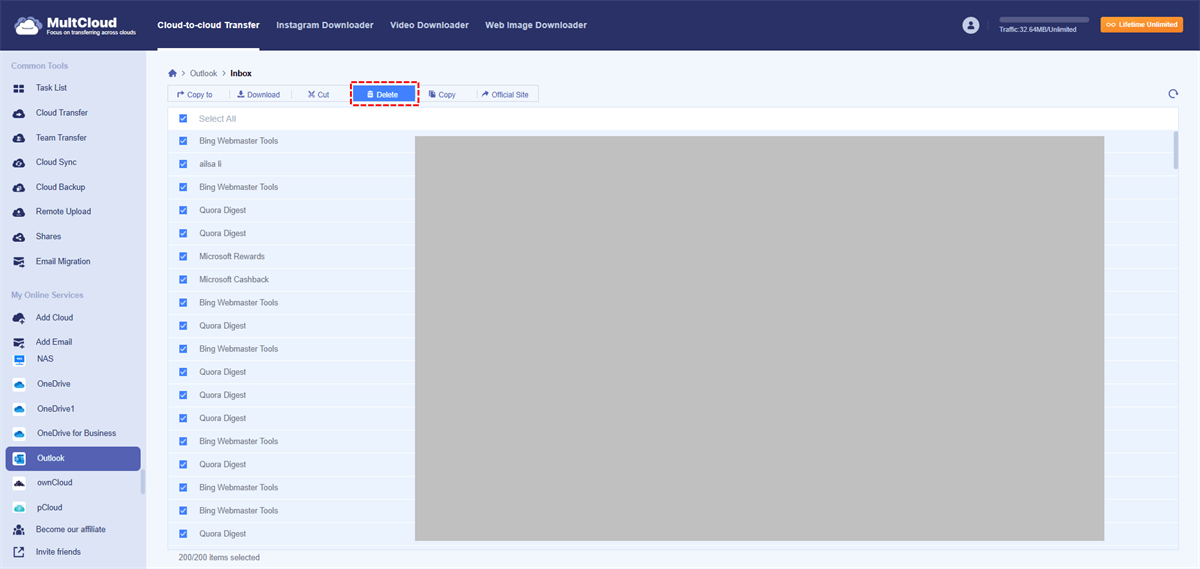Select the OneDrive1 cloud icon
Screen dimensions: 1200x569
click(19, 409)
